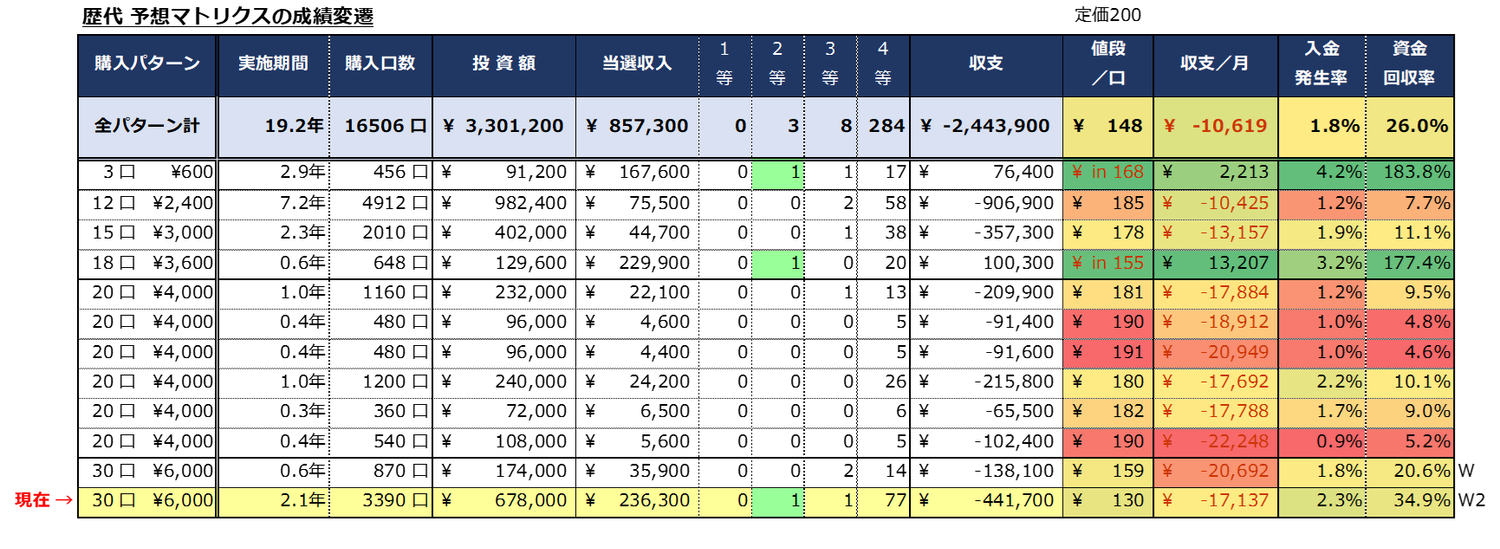Select the -906,900 balance cell
Image resolution: width=1500 pixels, height=549 pixels.
coord(986,204)
